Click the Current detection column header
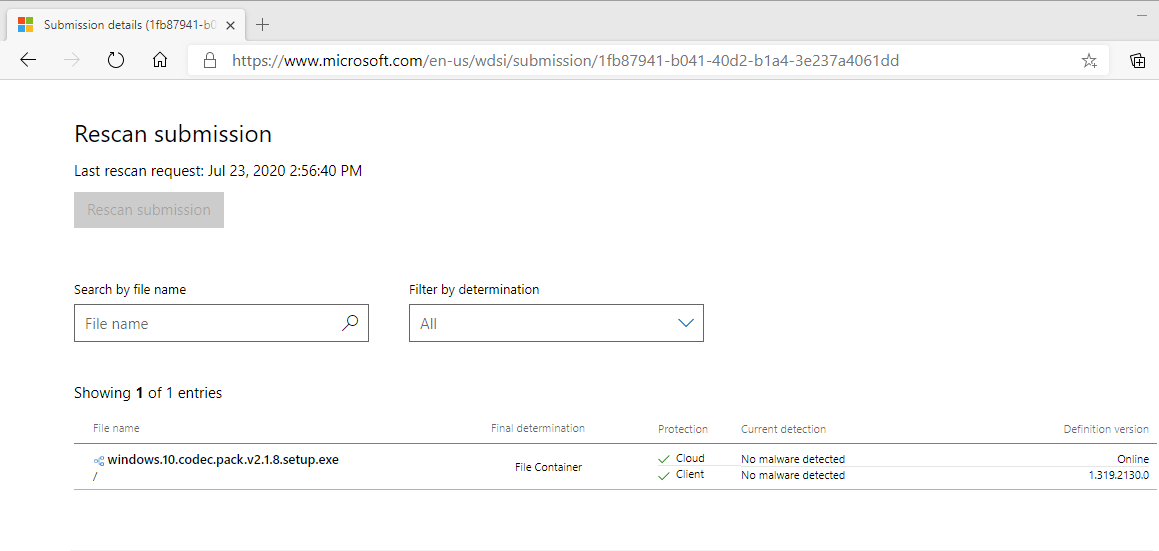This screenshot has width=1159, height=551. tap(783, 429)
